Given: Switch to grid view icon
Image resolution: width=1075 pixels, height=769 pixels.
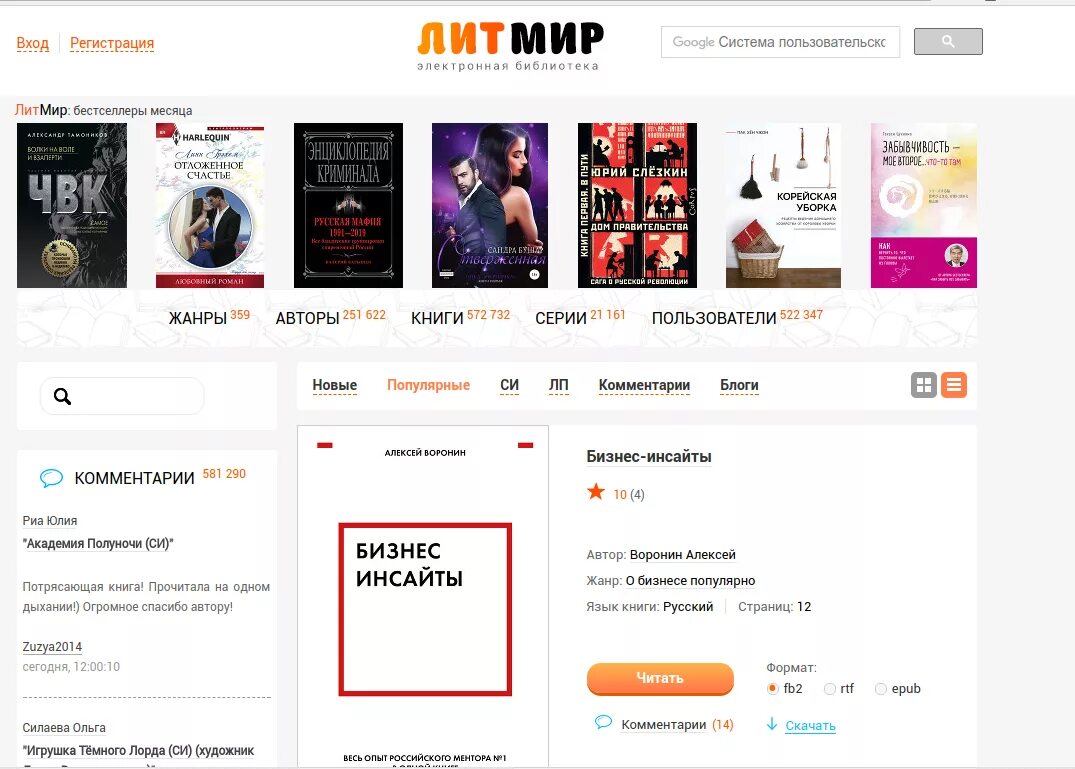Looking at the screenshot, I should click(x=923, y=385).
